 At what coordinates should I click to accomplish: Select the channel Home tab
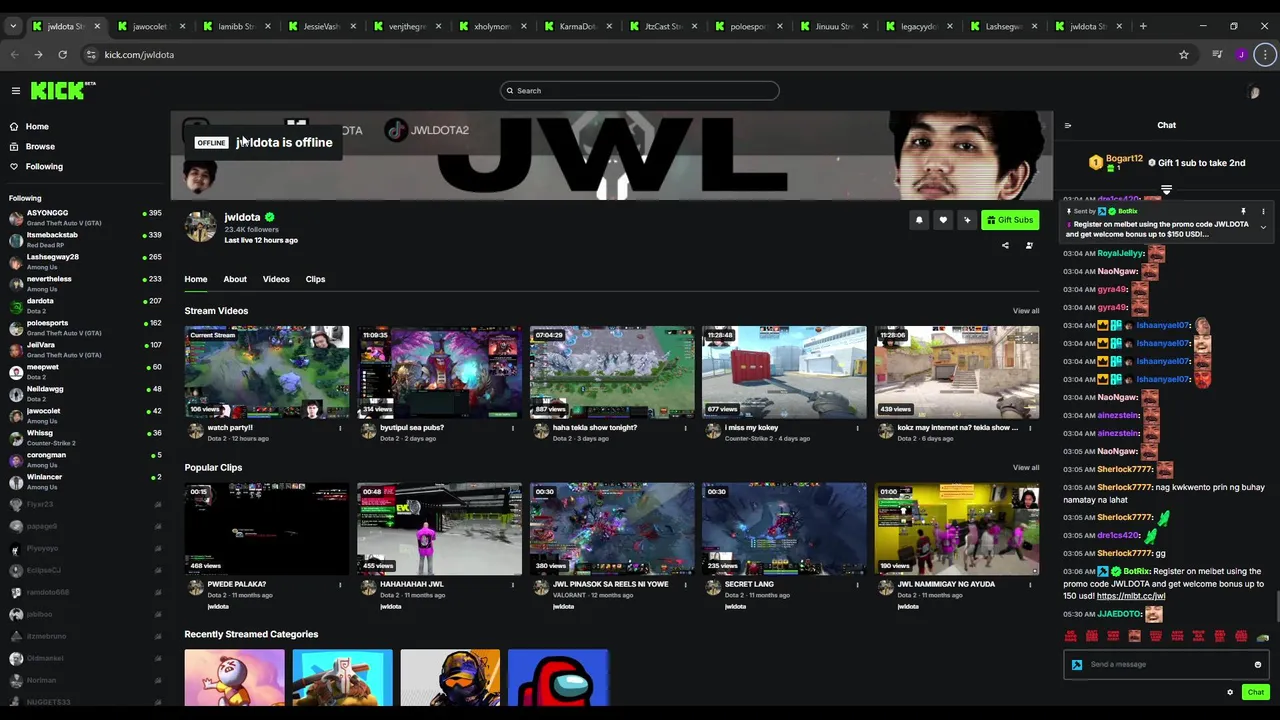196,279
